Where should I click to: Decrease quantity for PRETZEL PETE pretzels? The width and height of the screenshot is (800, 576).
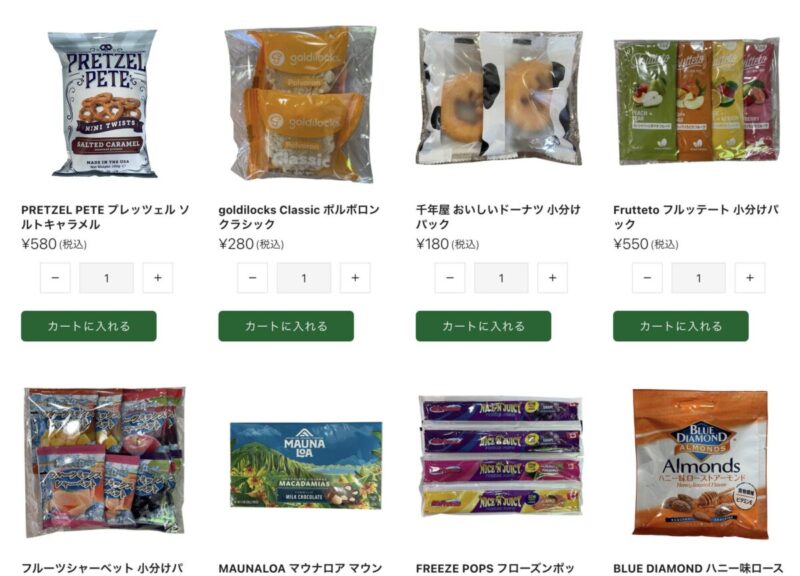point(55,278)
